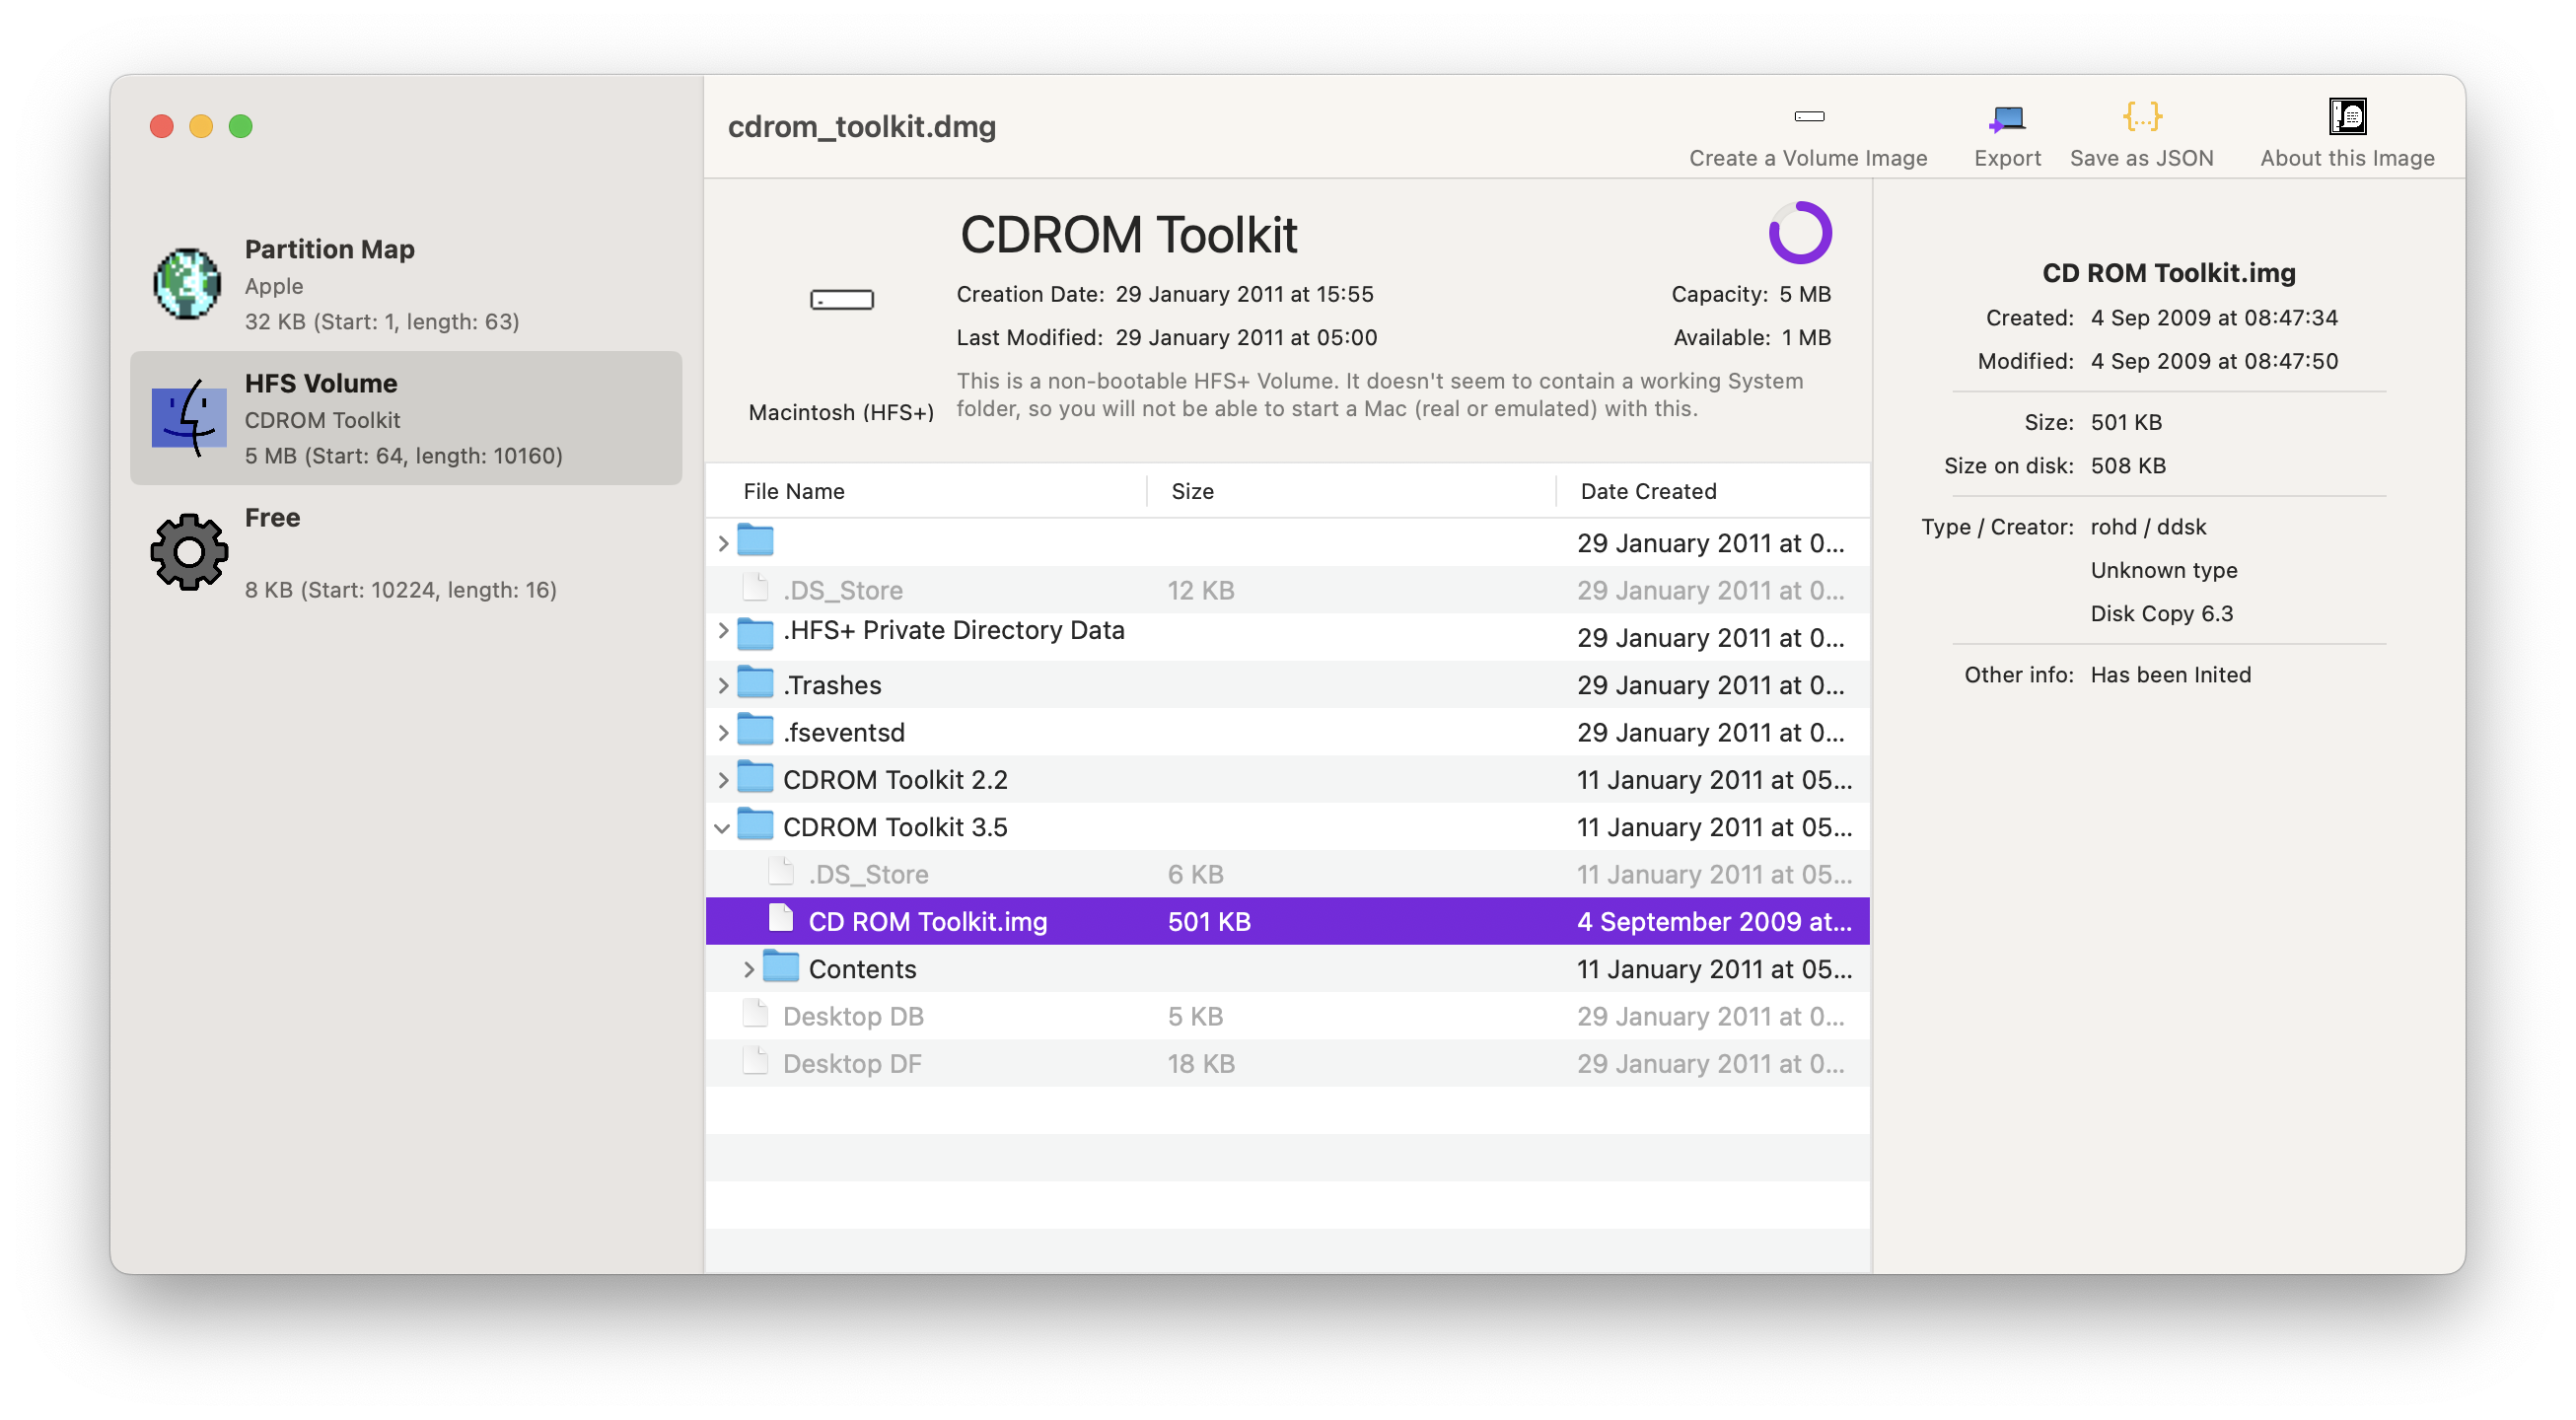Click the Contents folder icon

pos(781,967)
